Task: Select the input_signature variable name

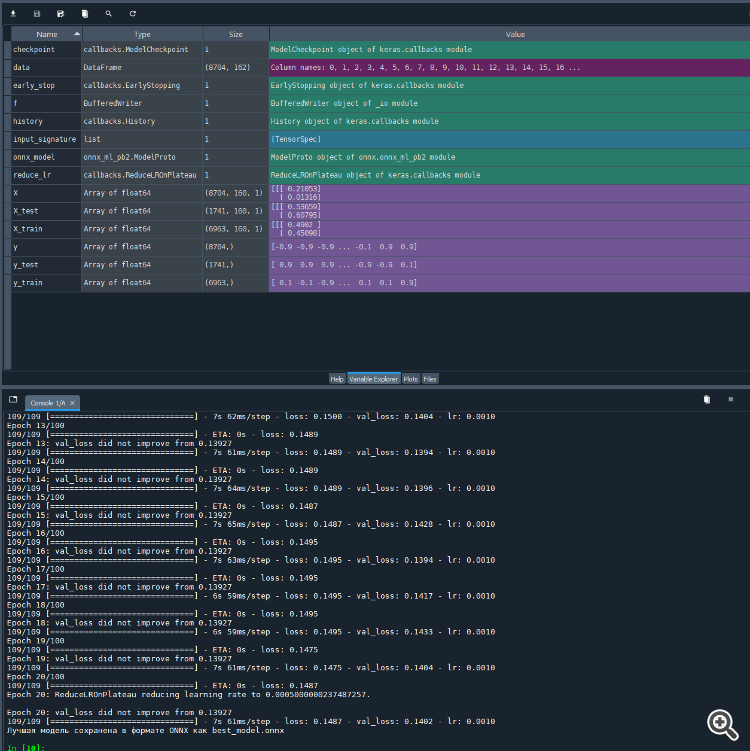Action: 46,139
